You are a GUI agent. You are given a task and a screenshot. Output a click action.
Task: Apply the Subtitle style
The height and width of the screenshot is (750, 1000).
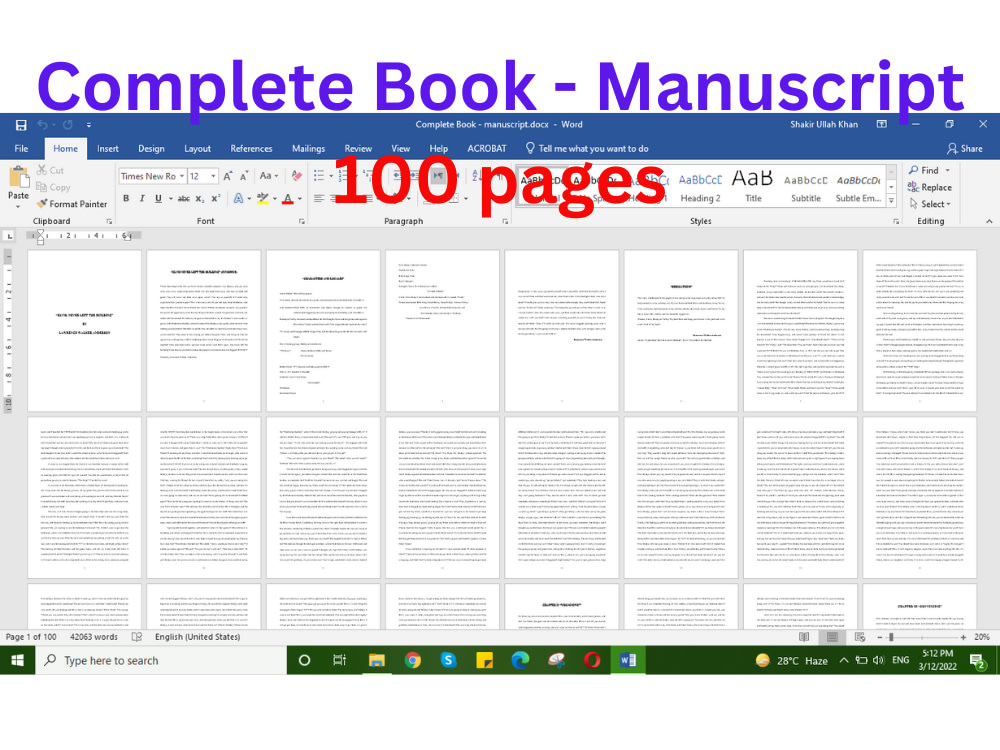tap(805, 188)
